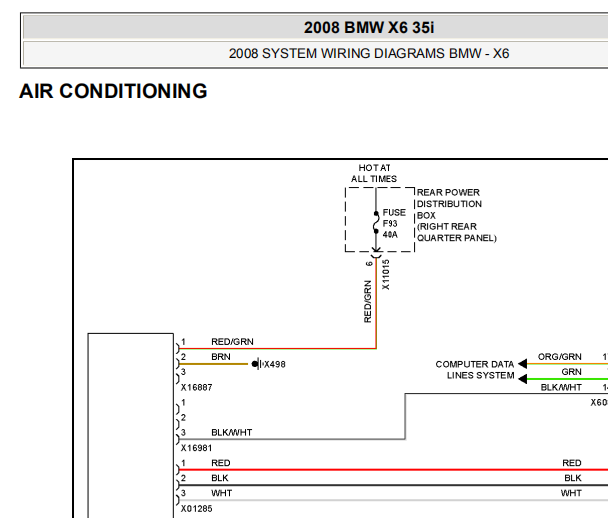Click arrowhead on the ORG/GRN wire

(x=522, y=364)
